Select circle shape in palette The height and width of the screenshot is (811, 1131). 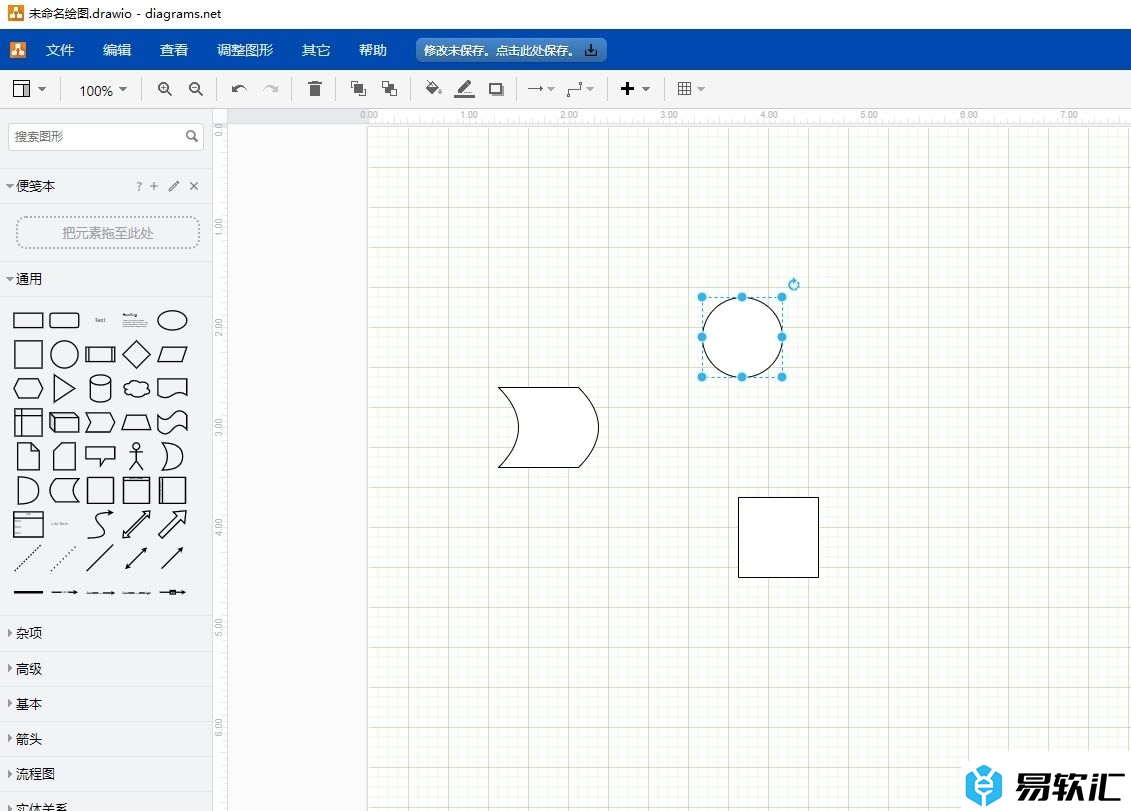pos(64,354)
